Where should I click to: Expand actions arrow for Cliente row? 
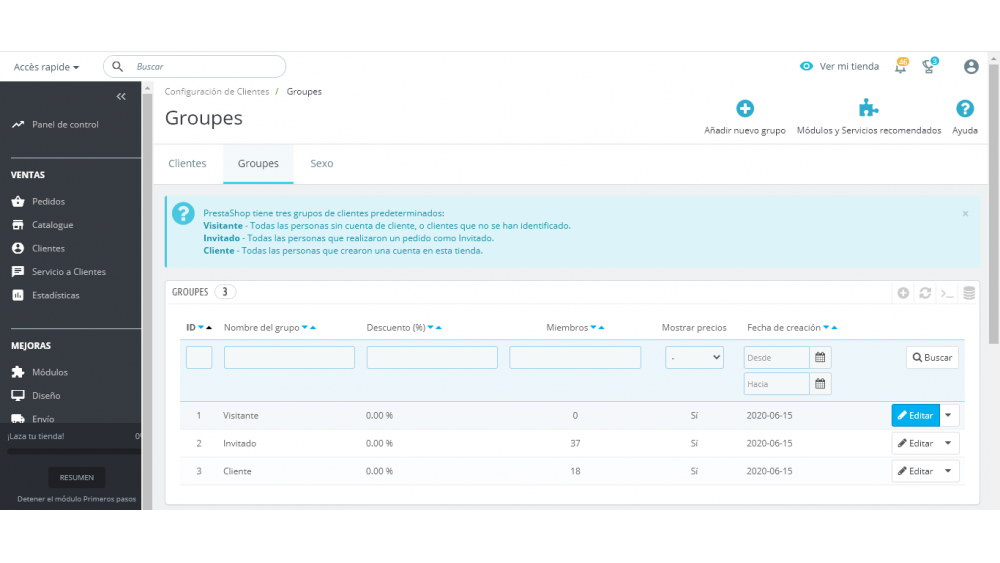pyautogui.click(x=949, y=471)
